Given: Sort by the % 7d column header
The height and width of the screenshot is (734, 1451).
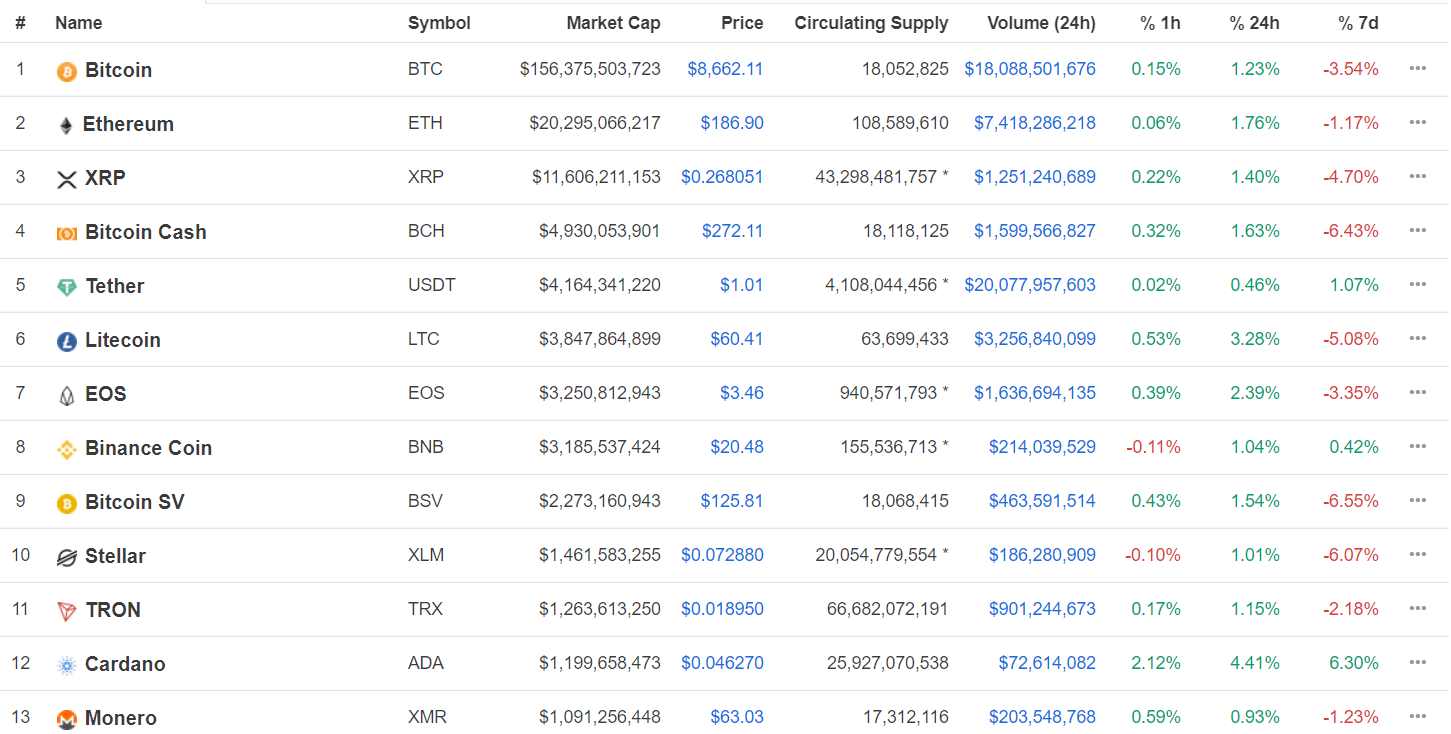Looking at the screenshot, I should point(1358,22).
